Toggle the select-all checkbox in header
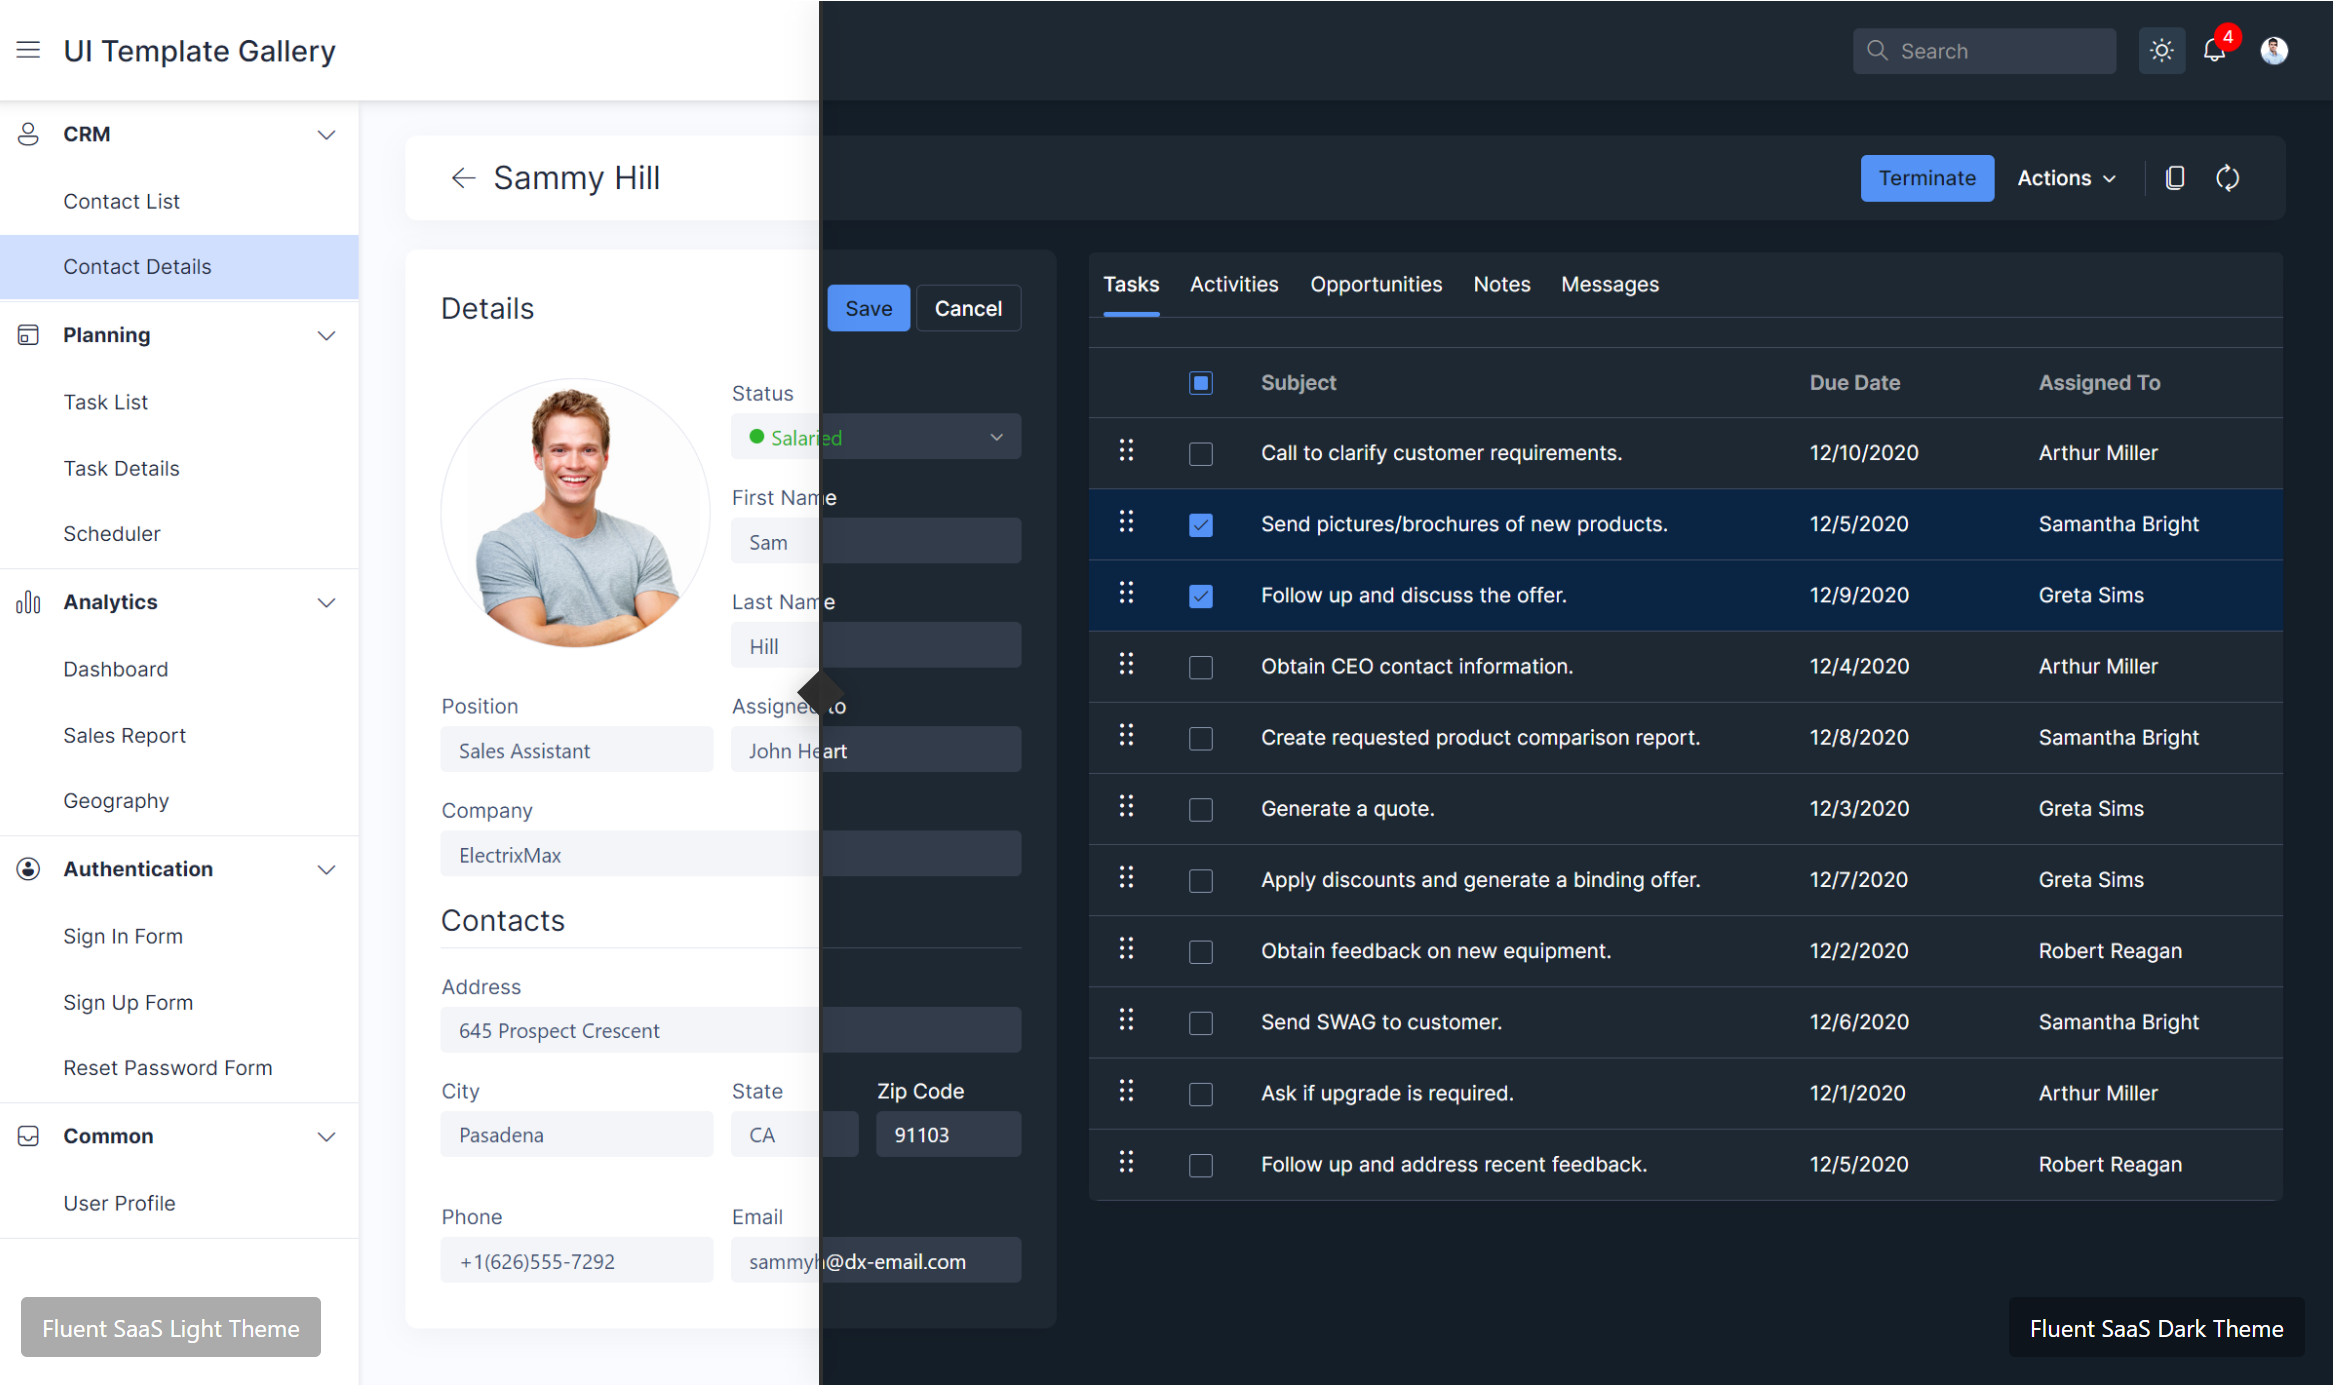This screenshot has width=2334, height=1385. 1200,383
